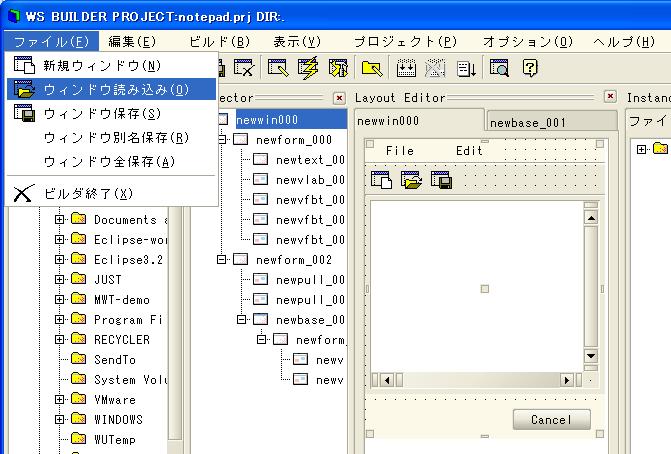Click the question mark help icon

530,68
